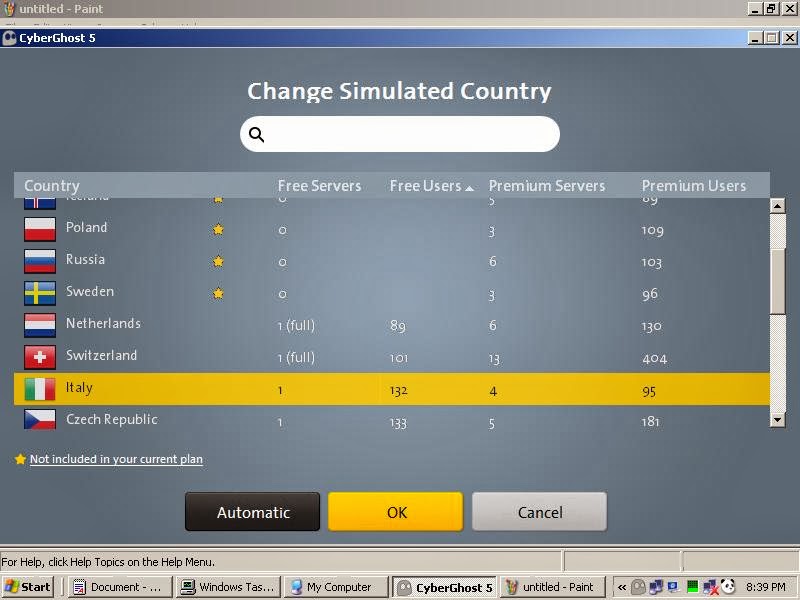Click the search magnifier icon
This screenshot has height=600, width=800.
[256, 134]
